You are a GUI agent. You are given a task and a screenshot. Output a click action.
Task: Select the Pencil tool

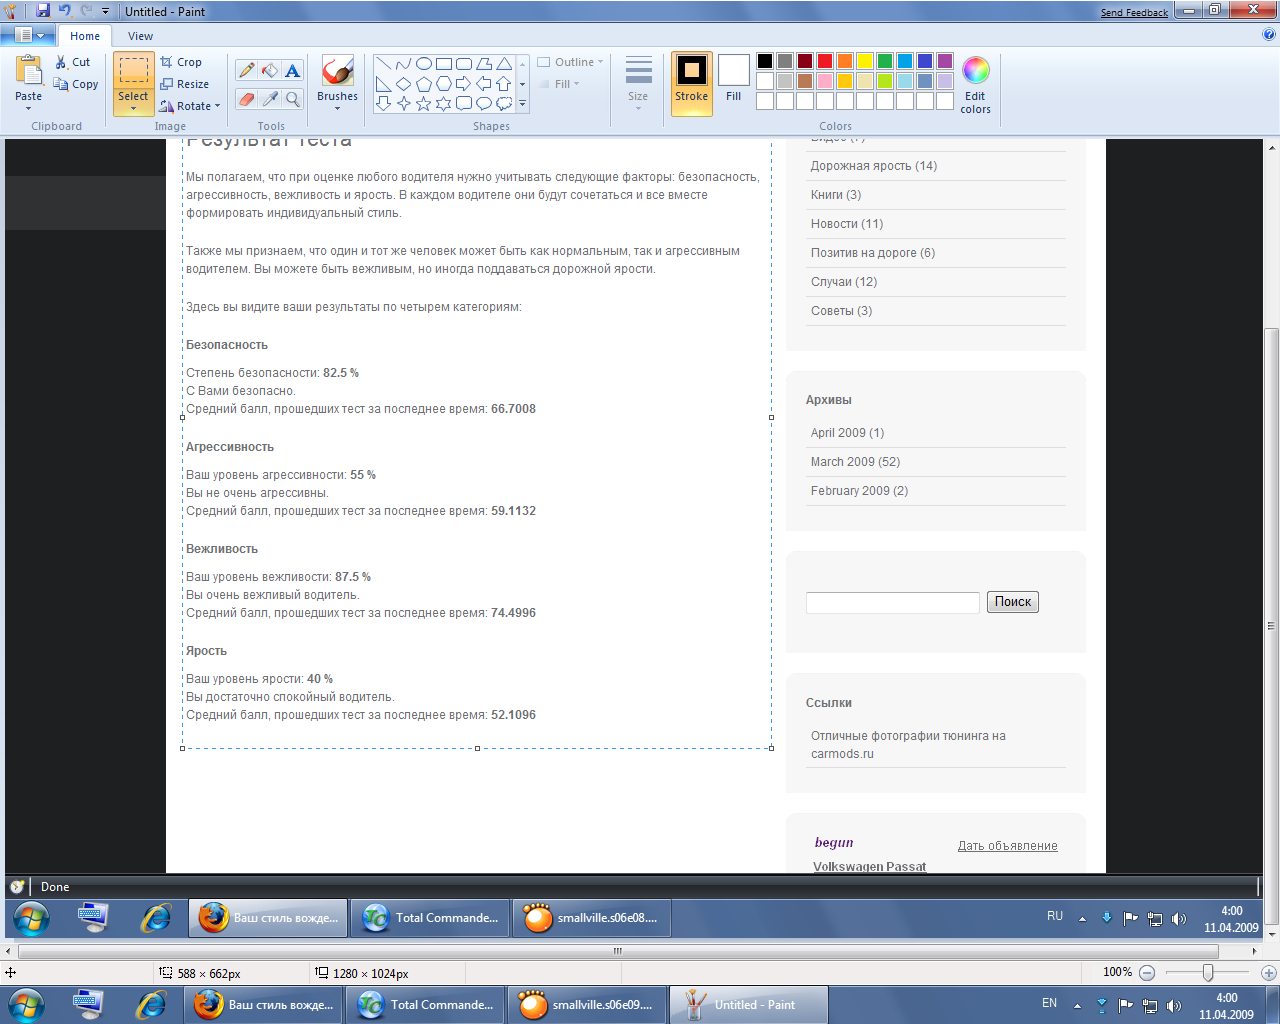(246, 70)
